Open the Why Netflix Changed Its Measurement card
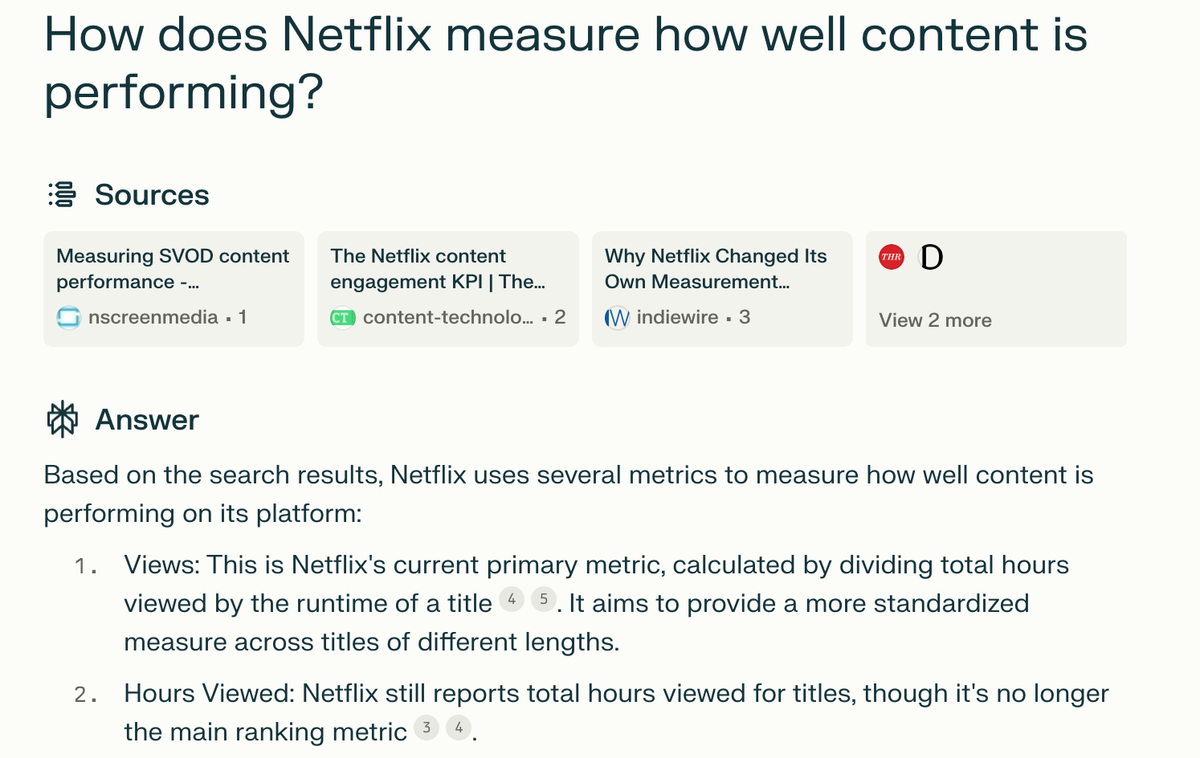The height and width of the screenshot is (758, 1200). (x=721, y=288)
